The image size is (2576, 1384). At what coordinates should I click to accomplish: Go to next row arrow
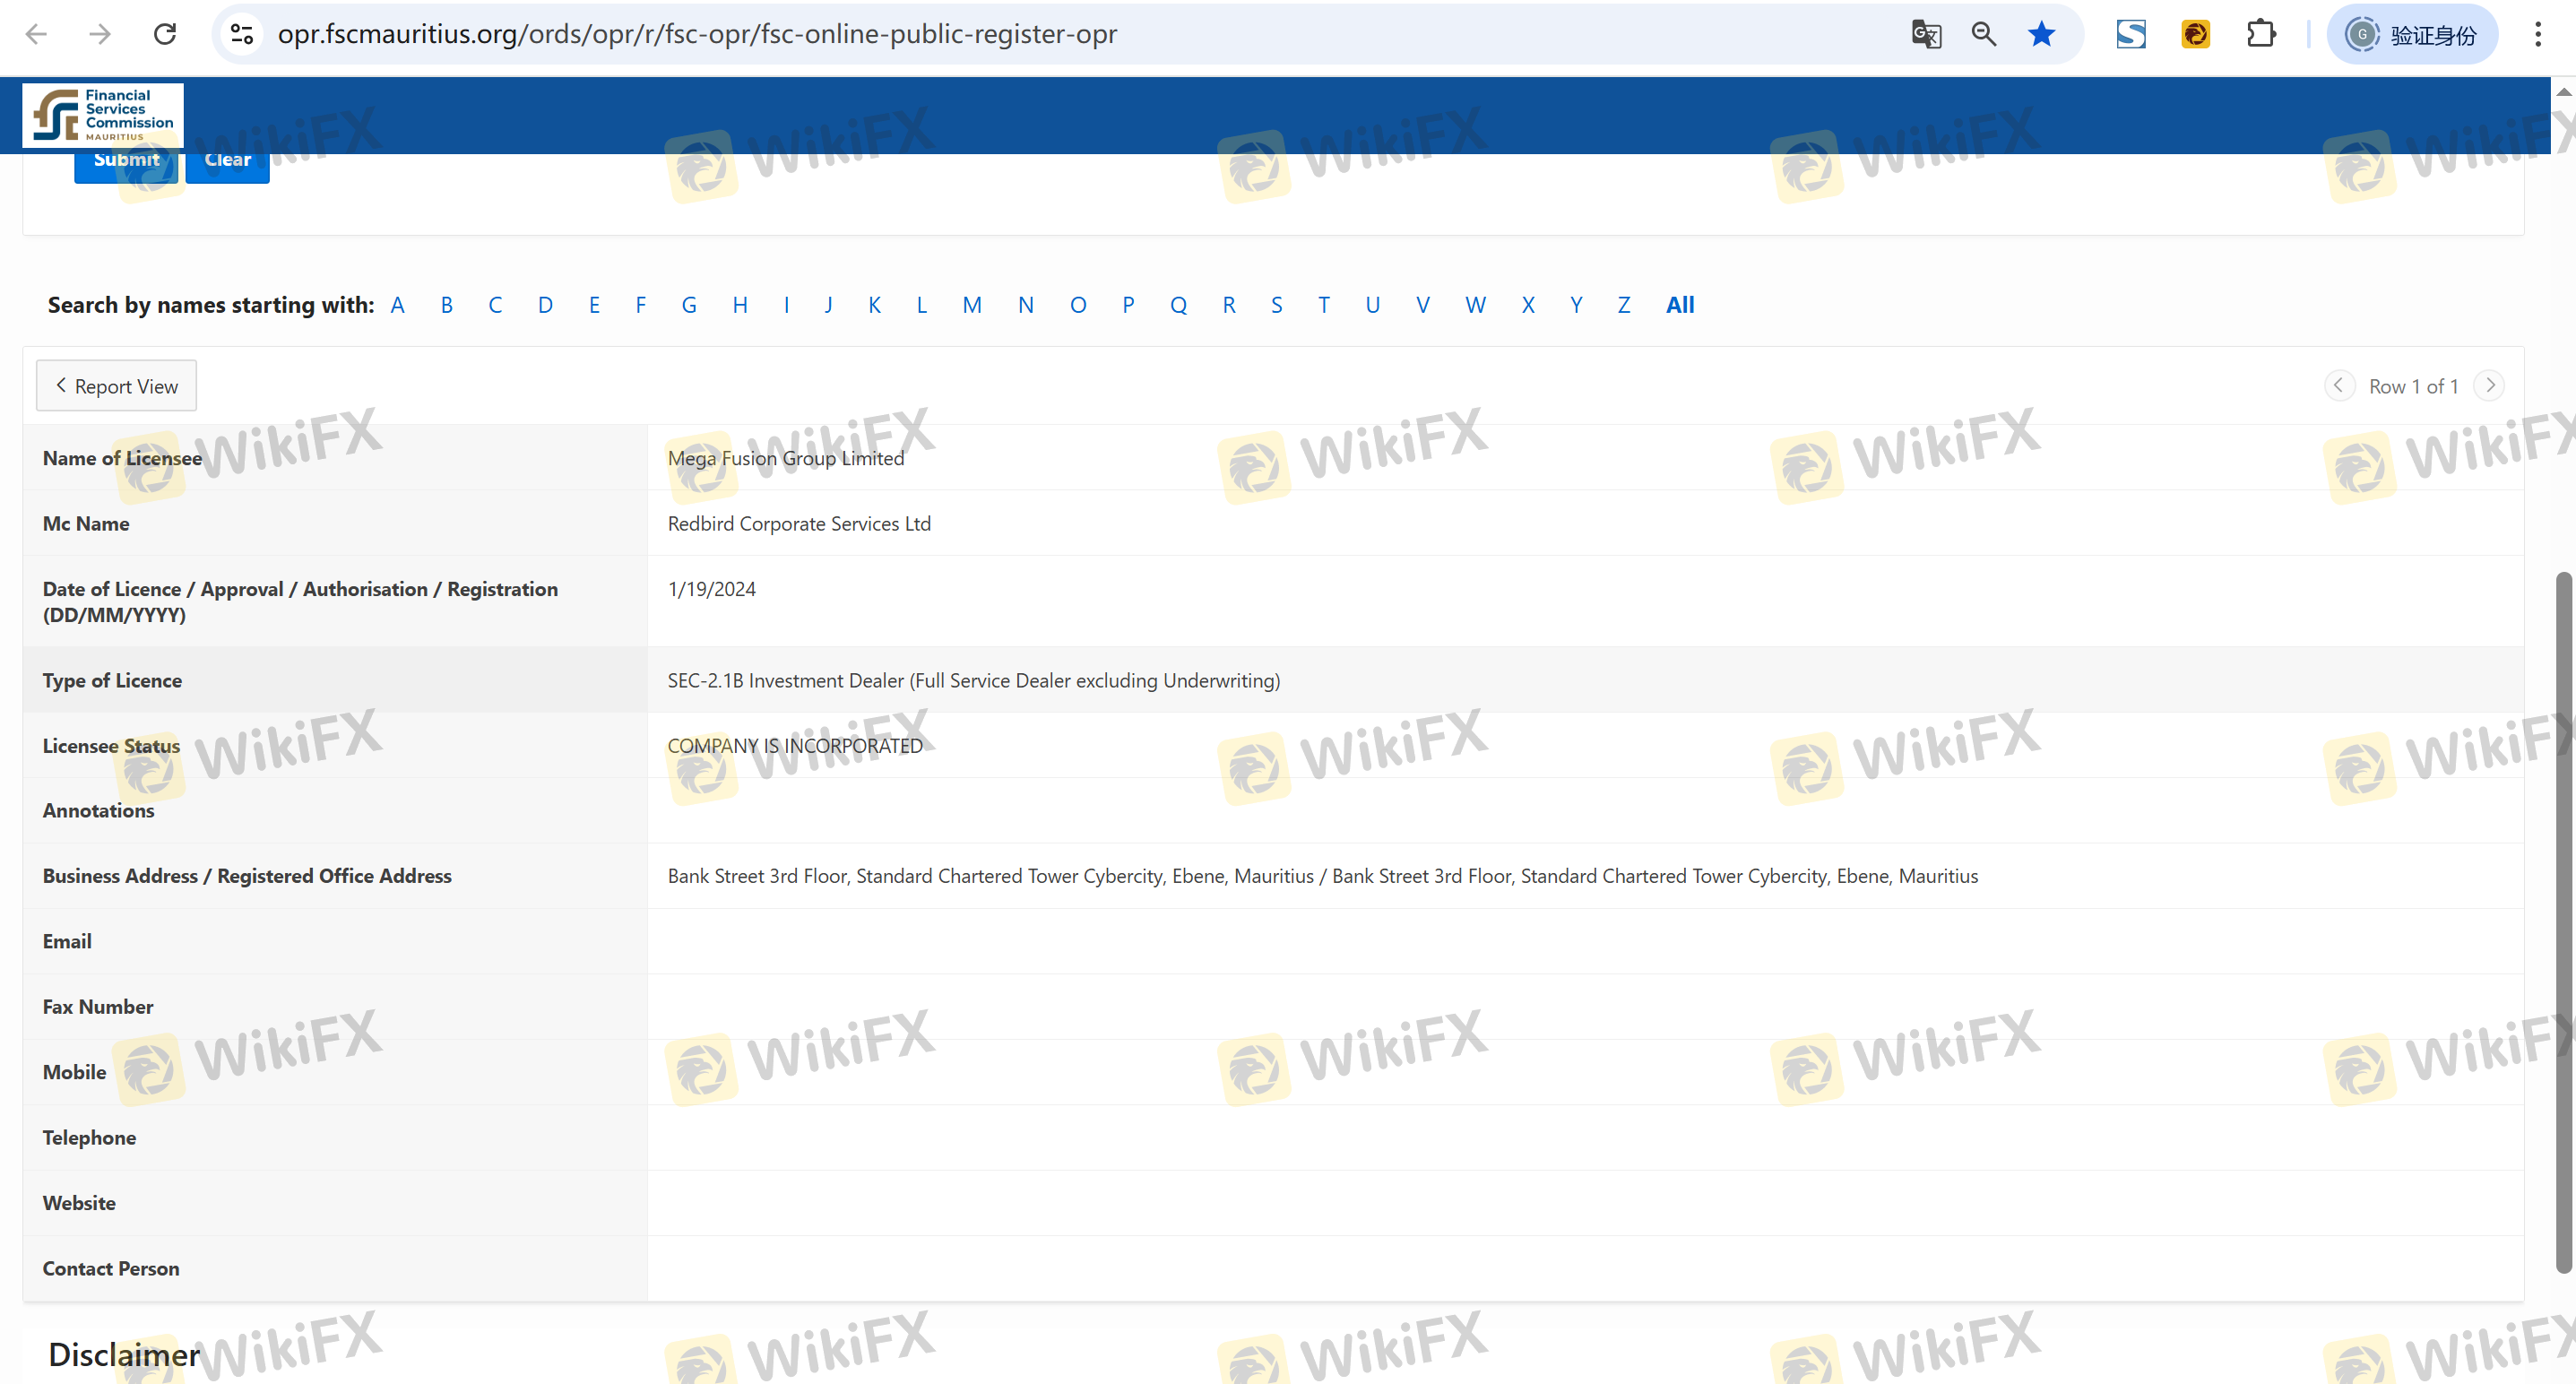coord(2489,385)
